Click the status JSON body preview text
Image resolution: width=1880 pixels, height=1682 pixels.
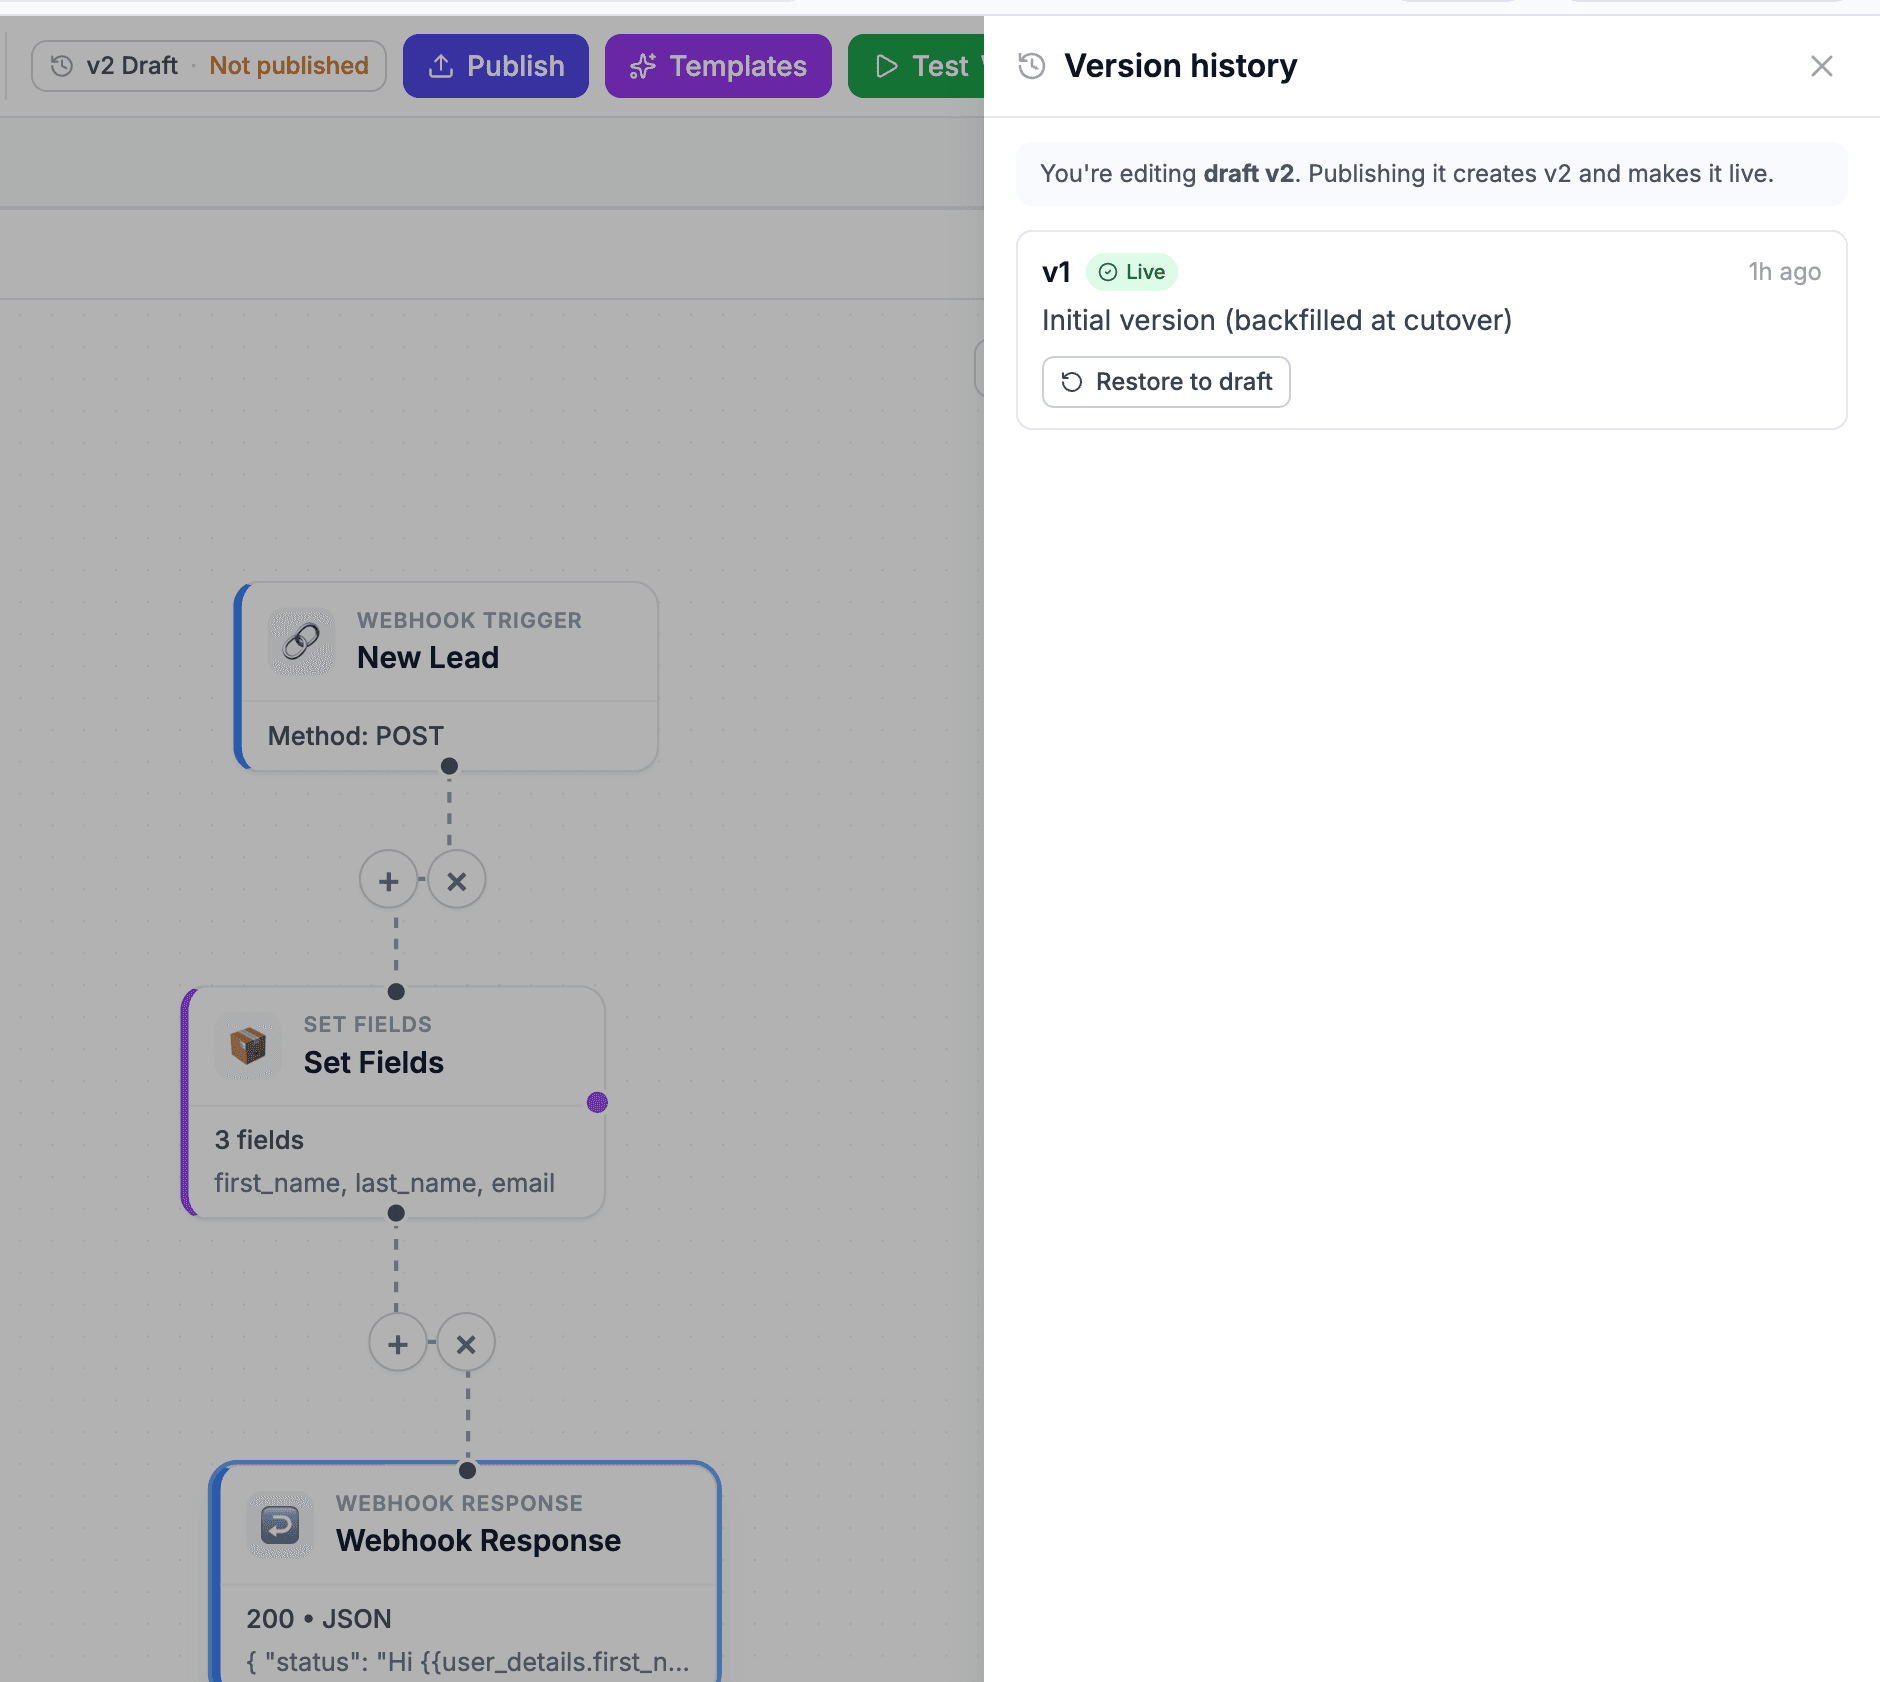pos(468,1662)
